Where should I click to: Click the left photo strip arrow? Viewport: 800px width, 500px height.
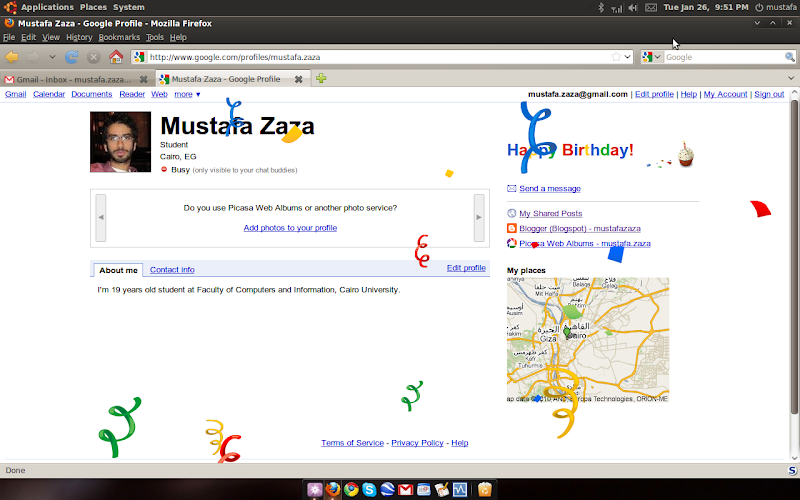point(101,217)
